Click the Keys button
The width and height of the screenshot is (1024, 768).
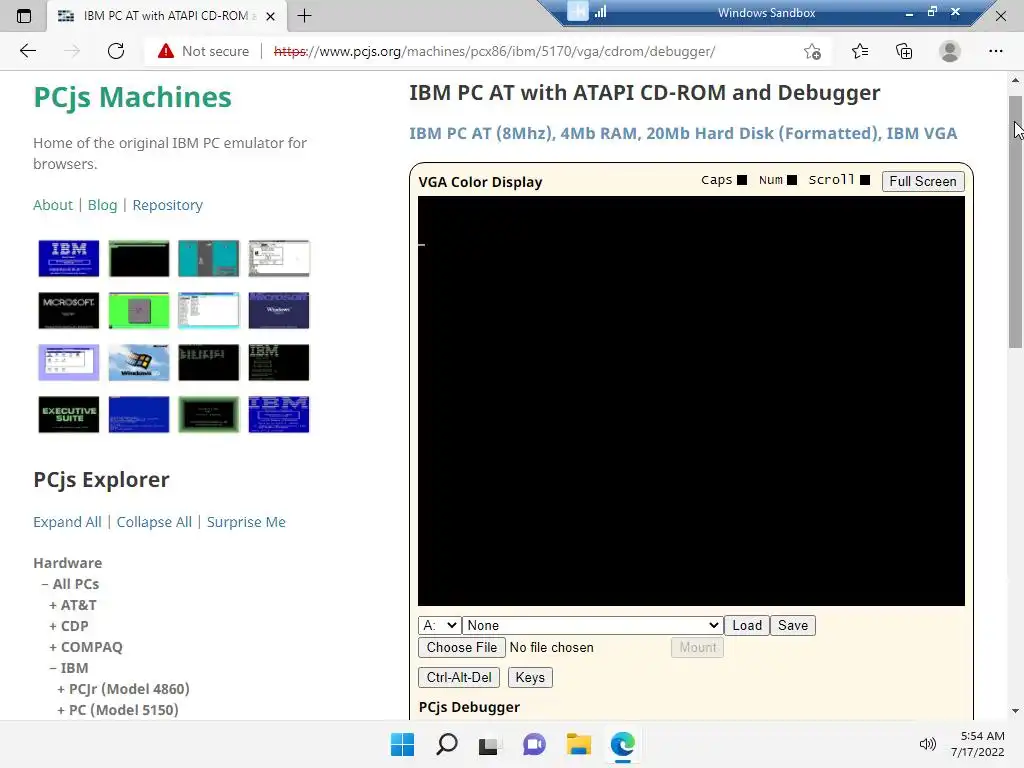pos(530,677)
